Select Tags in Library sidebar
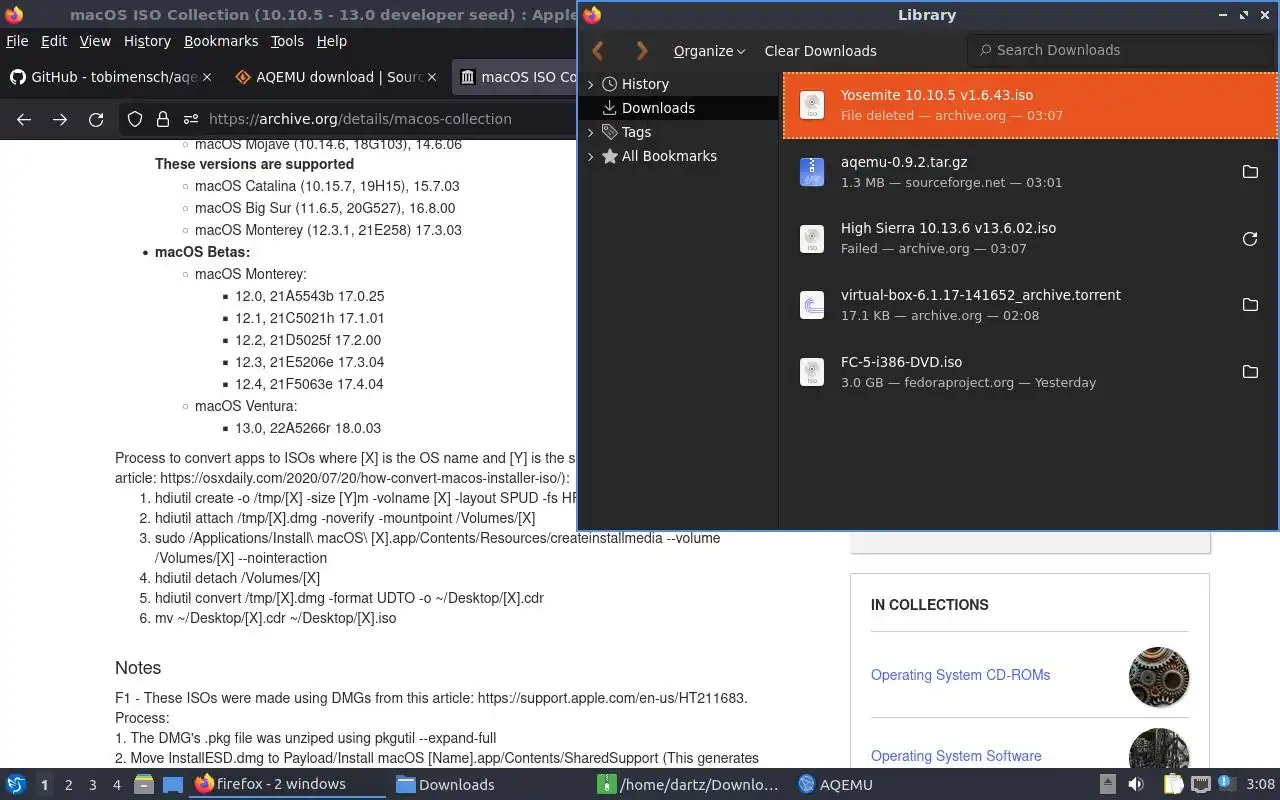 pos(636,132)
